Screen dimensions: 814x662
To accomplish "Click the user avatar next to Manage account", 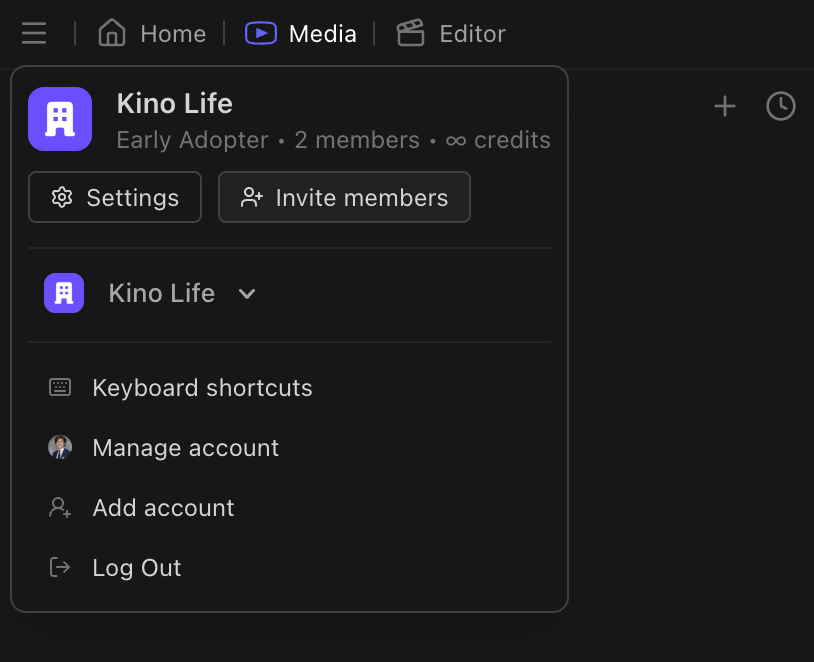I will 59,447.
